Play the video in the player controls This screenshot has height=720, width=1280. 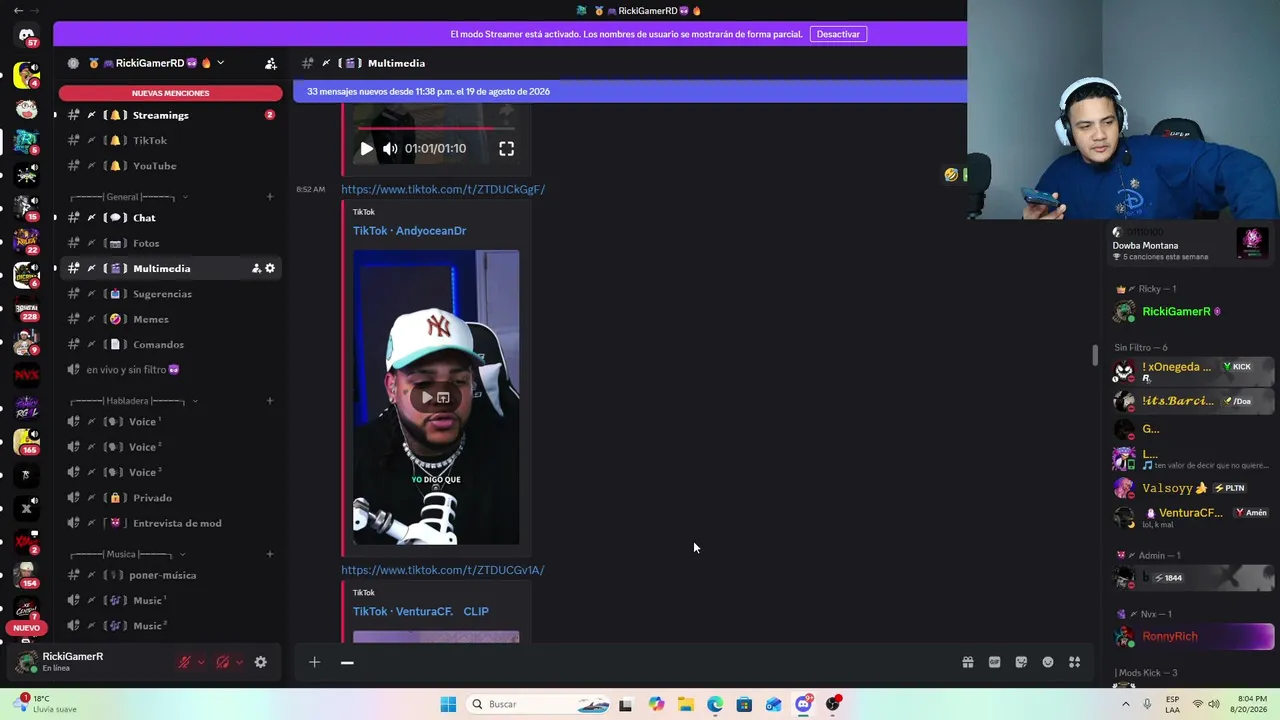point(366,149)
